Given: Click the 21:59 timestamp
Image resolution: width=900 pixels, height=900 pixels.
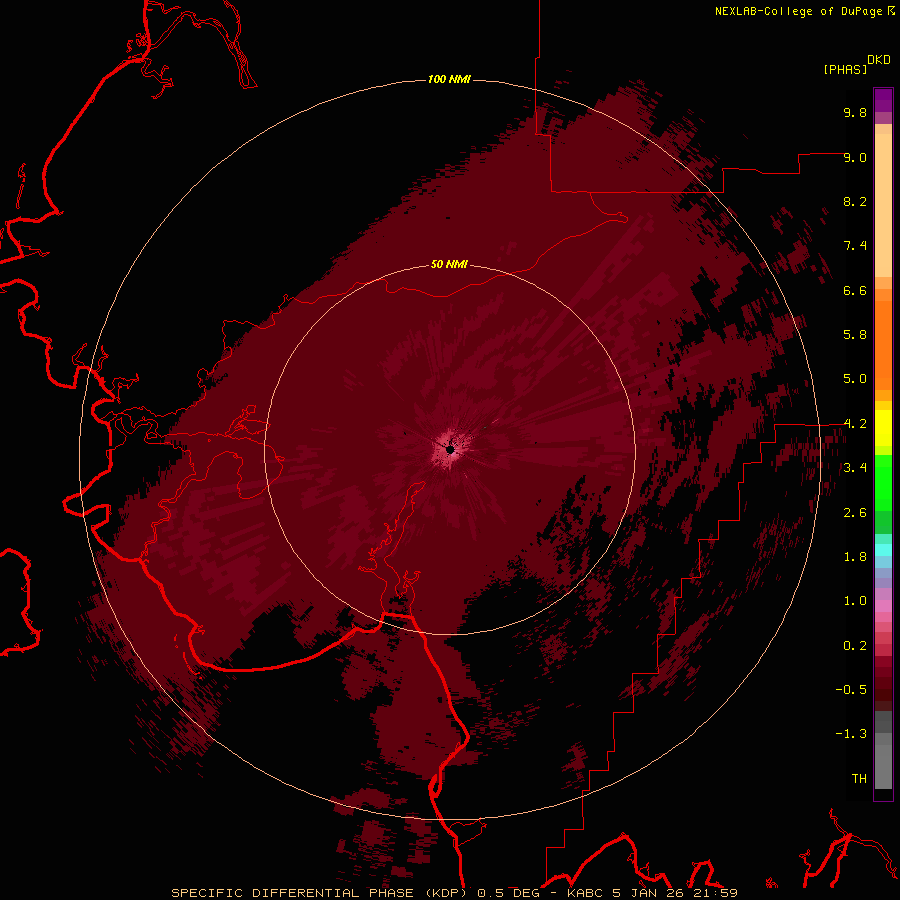Looking at the screenshot, I should click(x=714, y=893).
